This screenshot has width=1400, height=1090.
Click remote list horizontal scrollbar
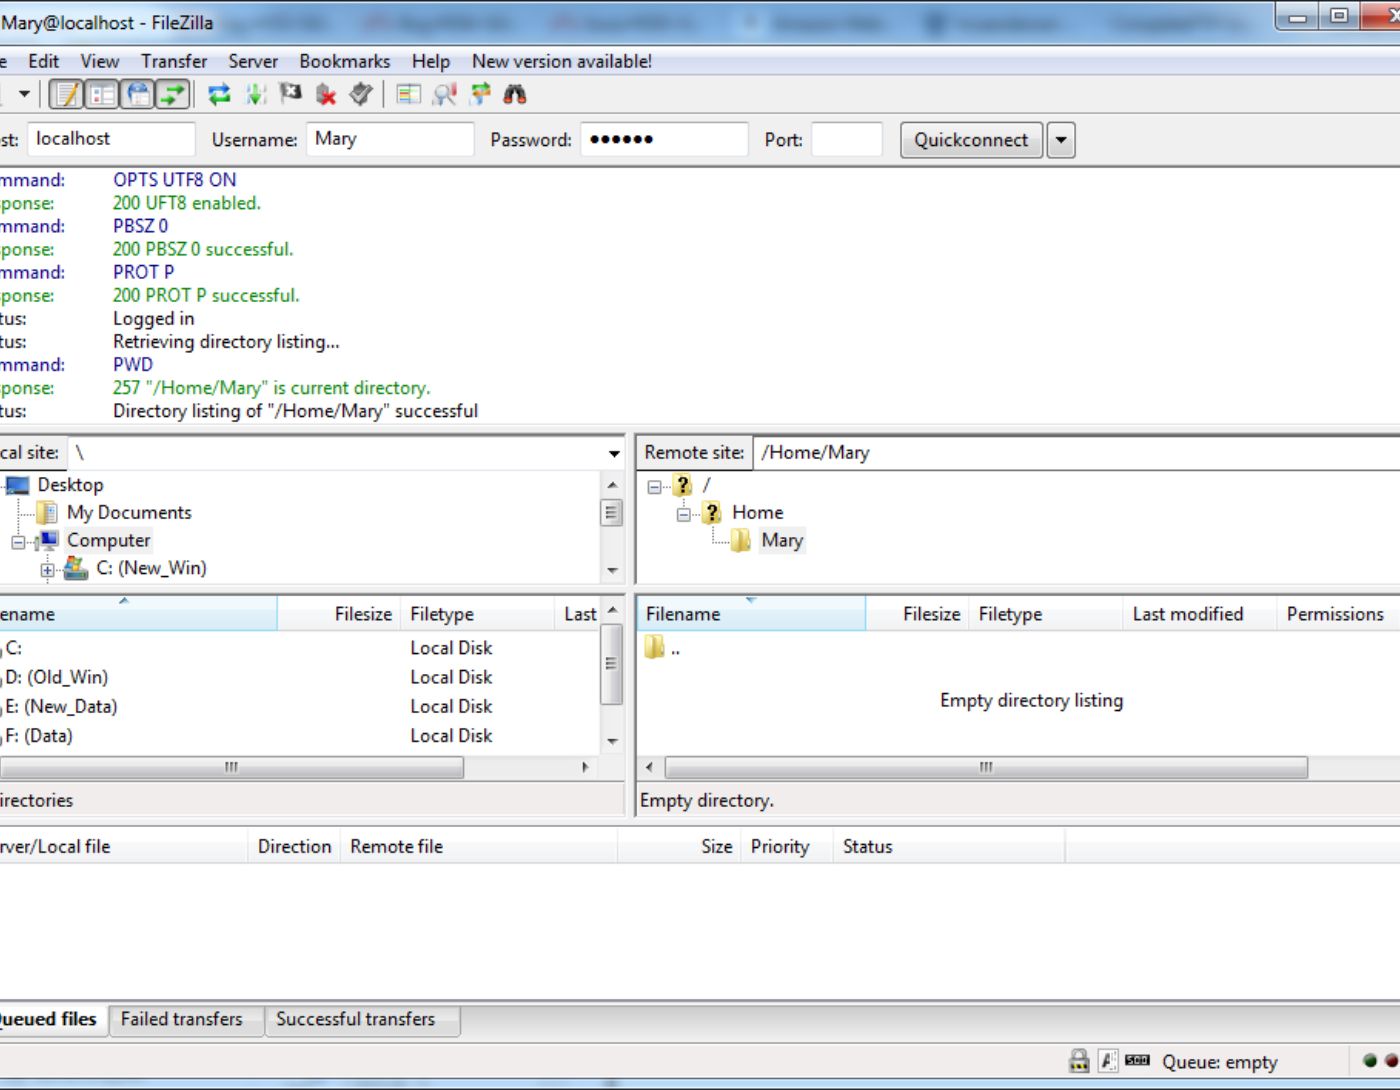tap(986, 768)
